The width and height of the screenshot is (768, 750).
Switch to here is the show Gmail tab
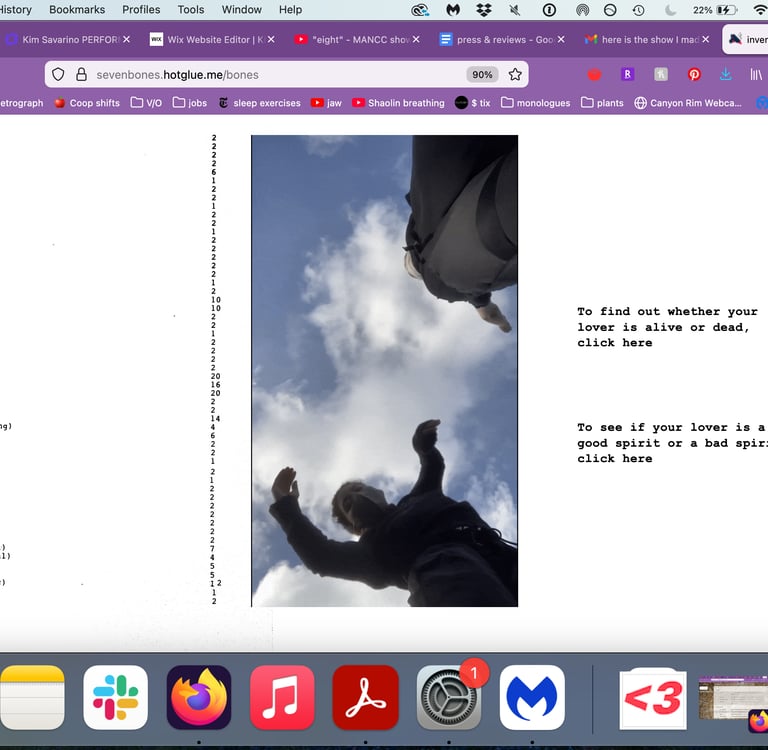click(x=642, y=40)
